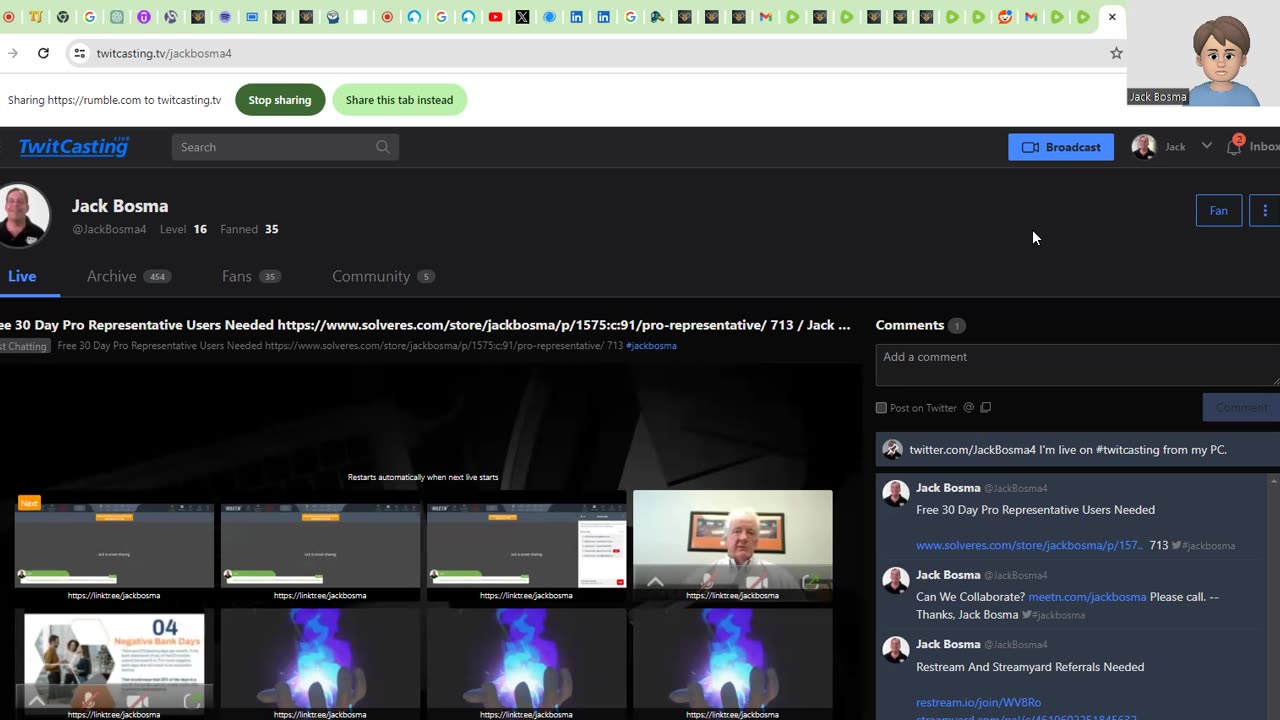The height and width of the screenshot is (720, 1280).
Task: Click the browser address bar URL
Action: tap(164, 53)
